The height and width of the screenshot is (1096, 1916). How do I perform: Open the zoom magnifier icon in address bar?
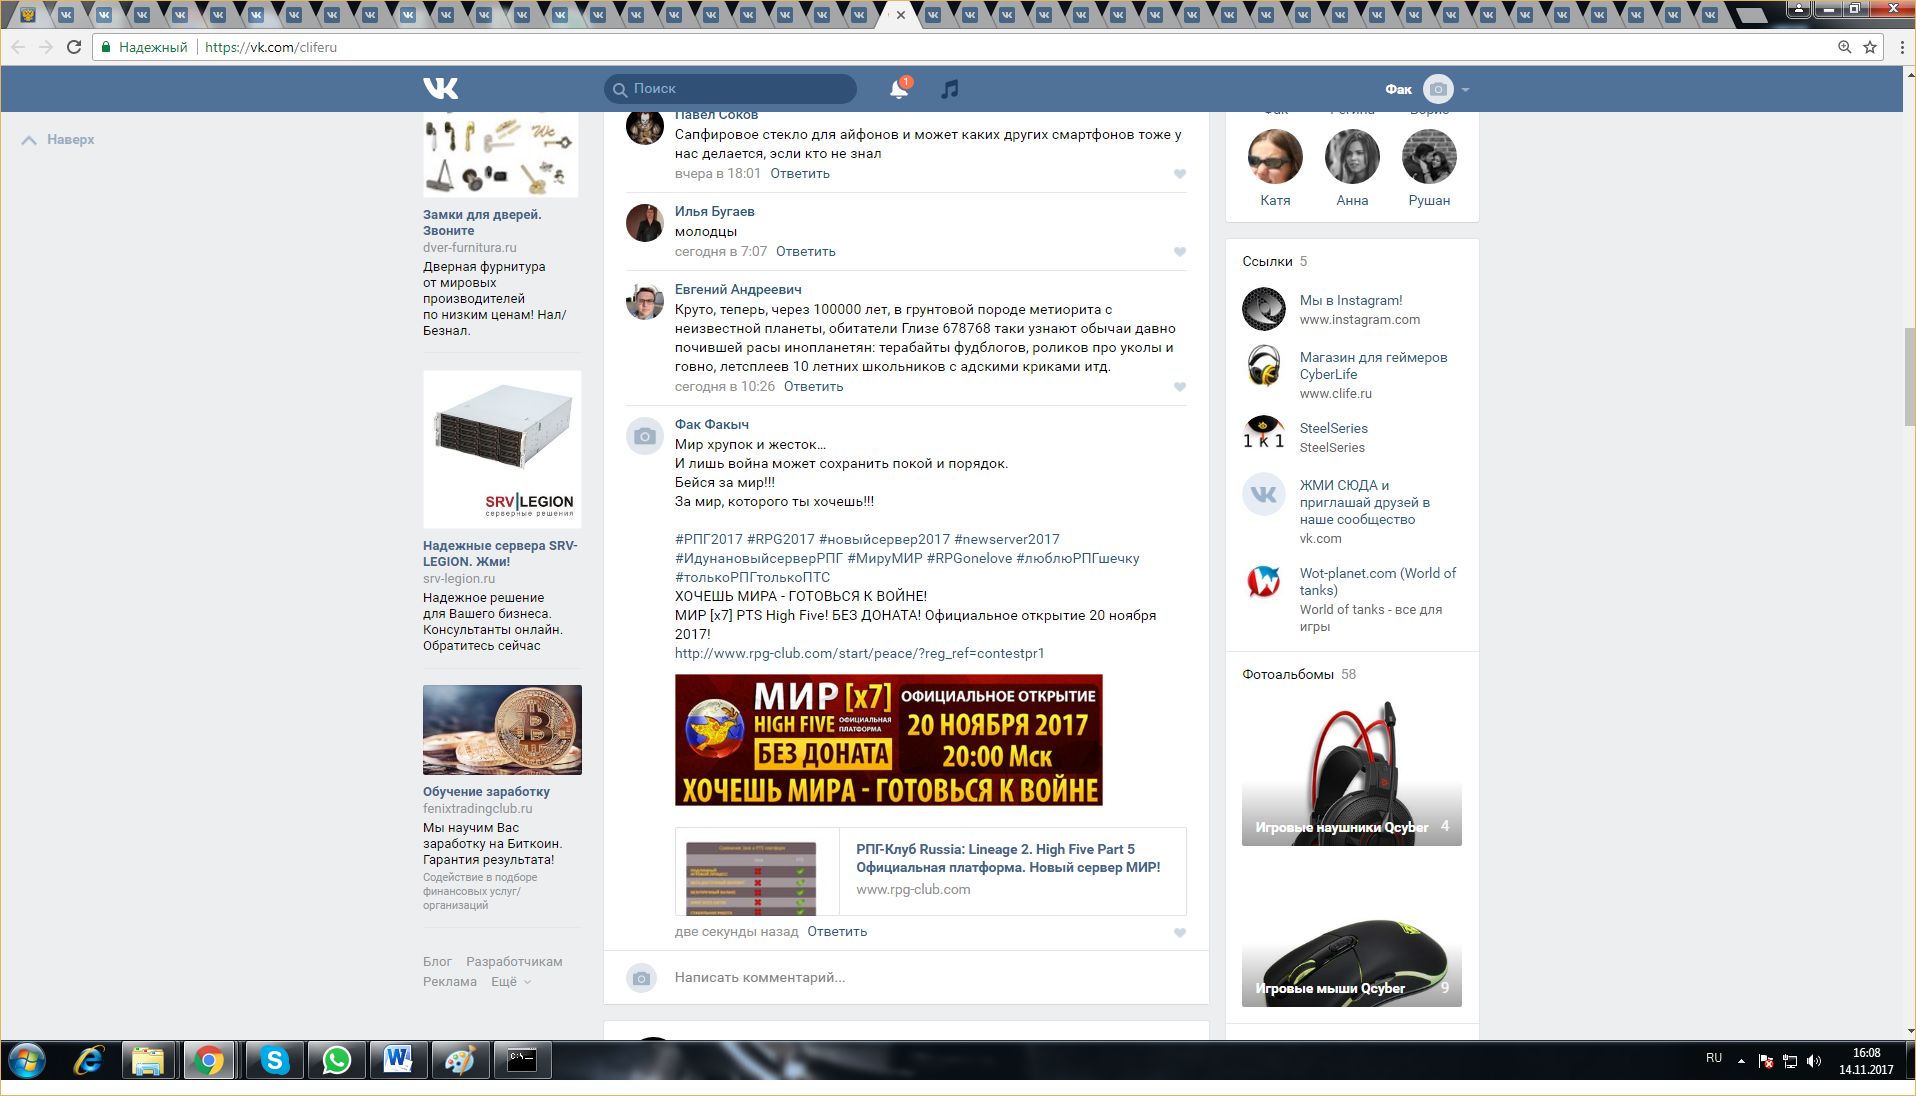coord(1844,47)
